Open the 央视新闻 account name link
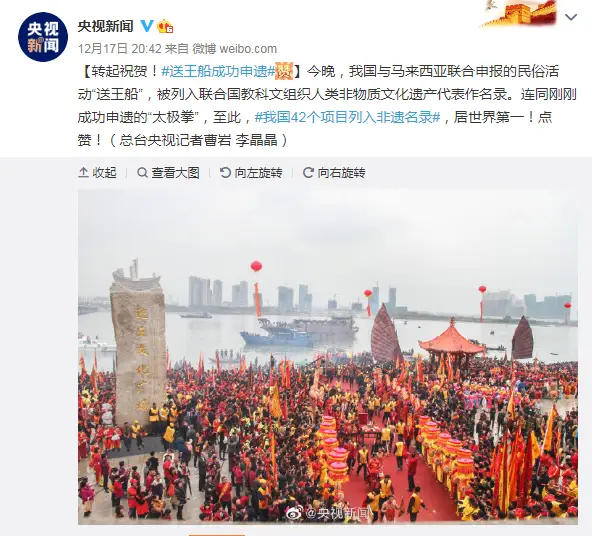This screenshot has width=592, height=536. pos(106,26)
